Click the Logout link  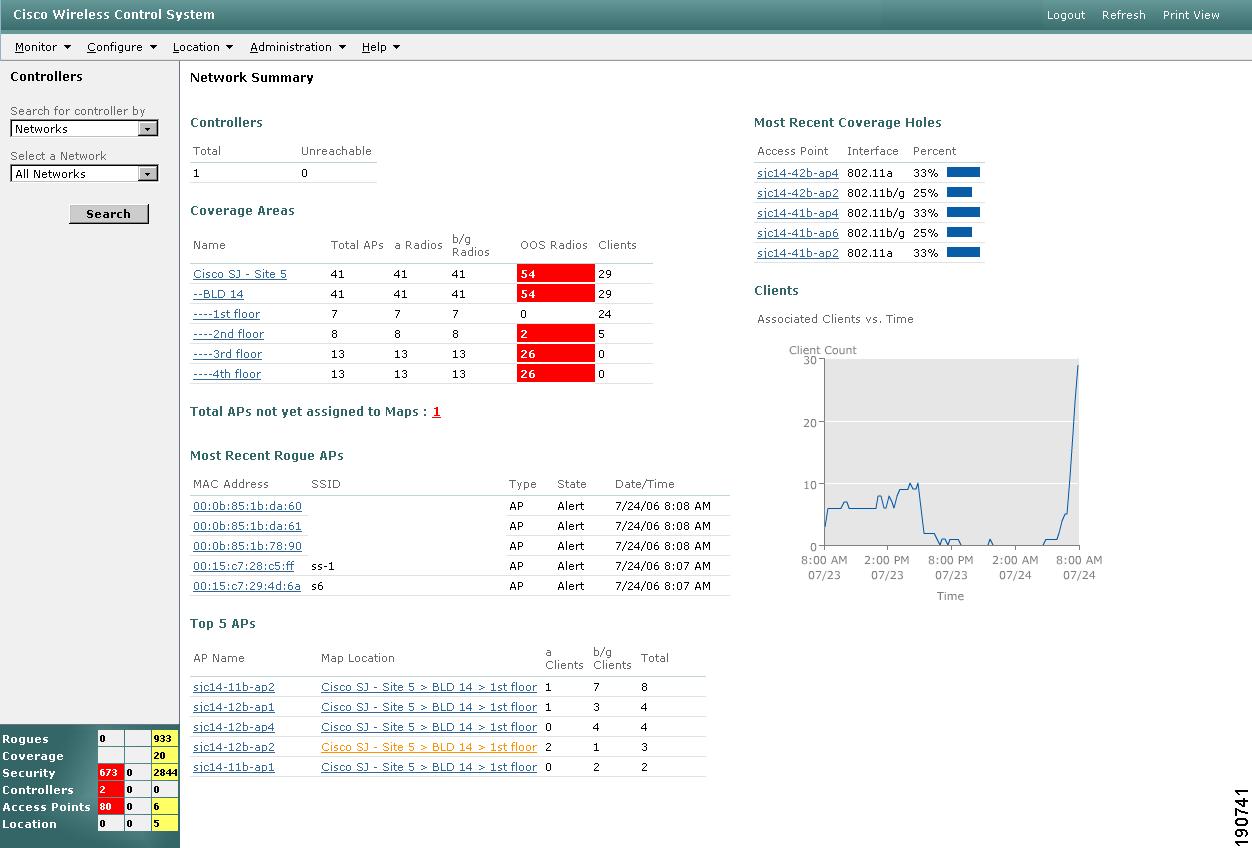click(x=1066, y=15)
